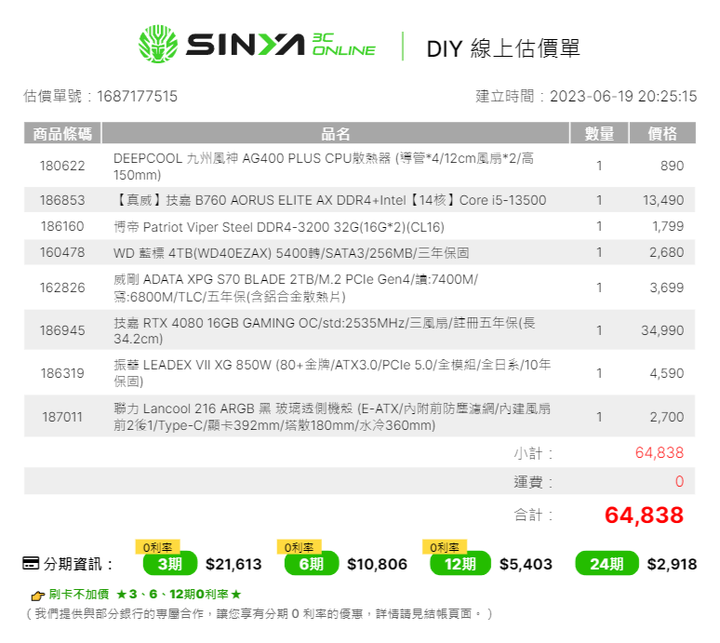Image resolution: width=720 pixels, height=643 pixels.
Task: Click the price 13,490
Action: click(663, 200)
